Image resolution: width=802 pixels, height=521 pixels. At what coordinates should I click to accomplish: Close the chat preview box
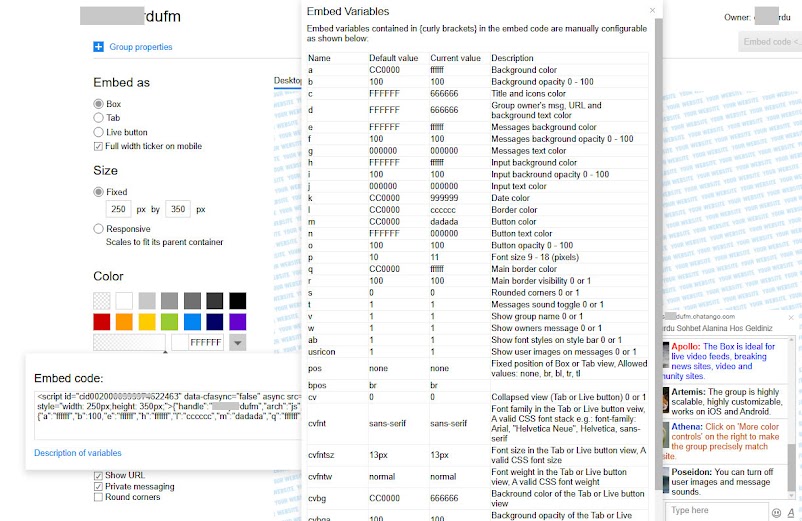pos(791,318)
